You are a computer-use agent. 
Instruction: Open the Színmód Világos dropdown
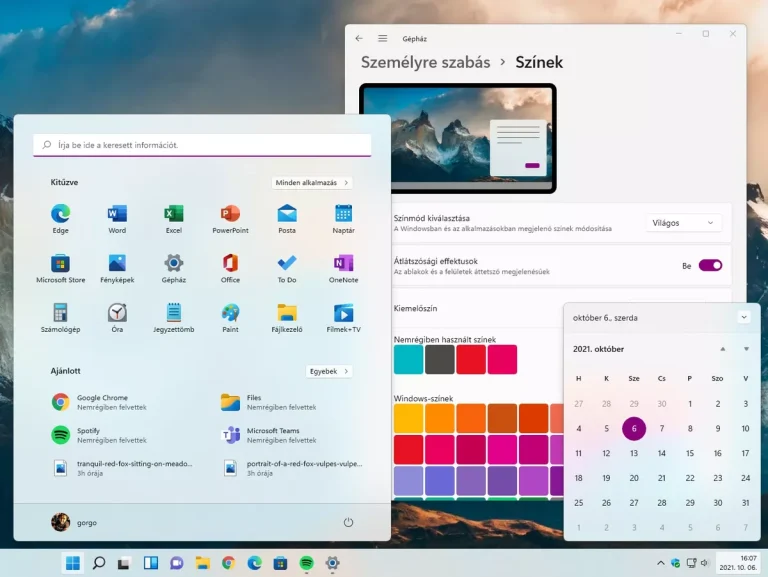pos(683,223)
